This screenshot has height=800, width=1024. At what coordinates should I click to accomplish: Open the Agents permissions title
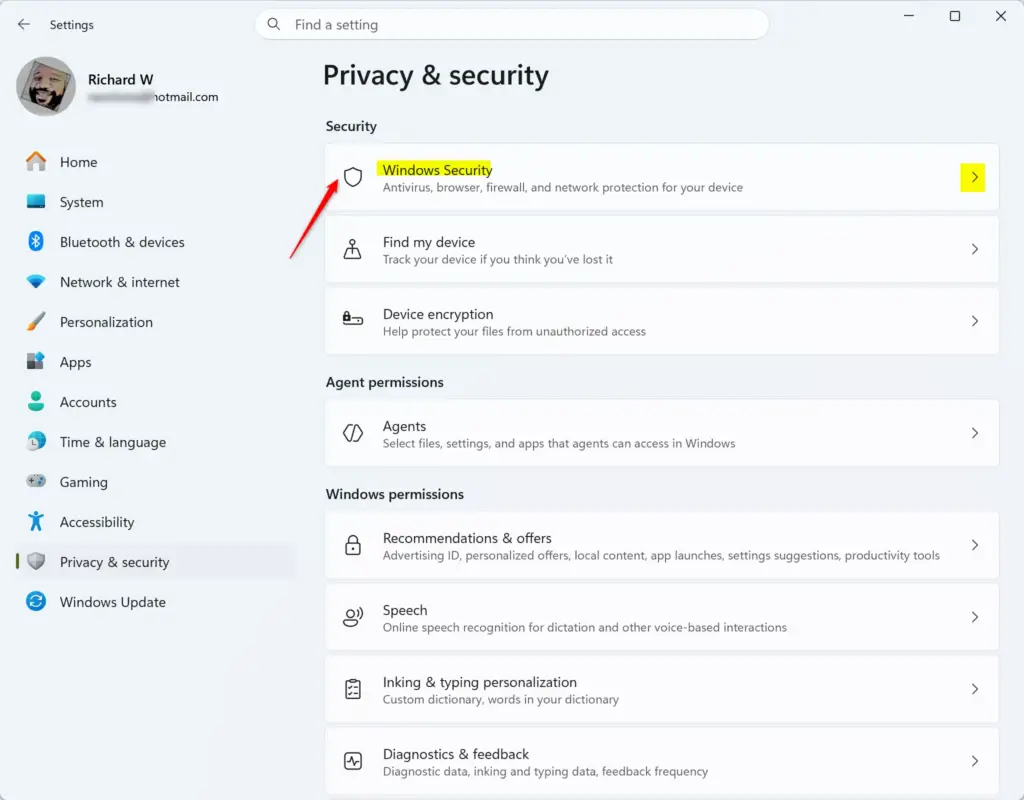pos(404,426)
